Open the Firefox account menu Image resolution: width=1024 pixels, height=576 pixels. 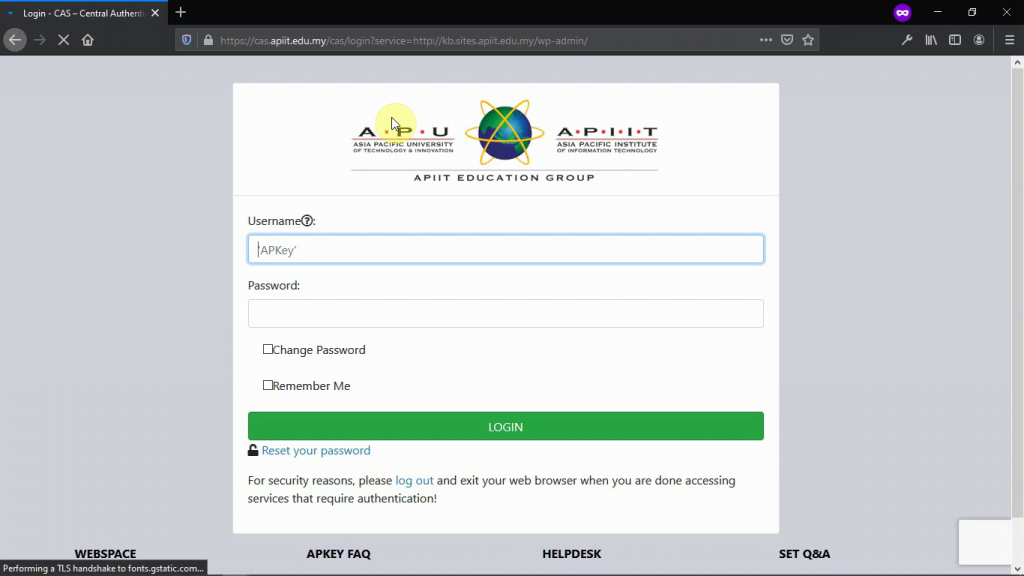point(979,40)
